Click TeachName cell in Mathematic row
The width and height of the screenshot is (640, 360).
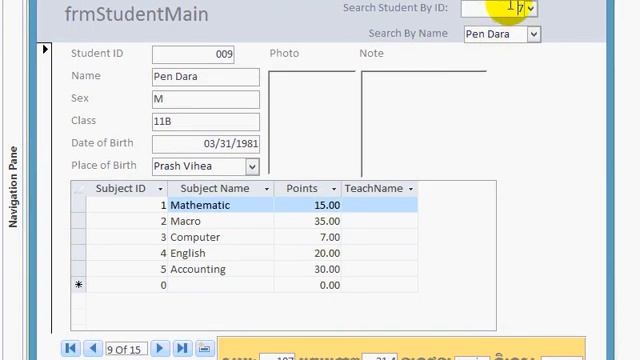click(x=380, y=205)
